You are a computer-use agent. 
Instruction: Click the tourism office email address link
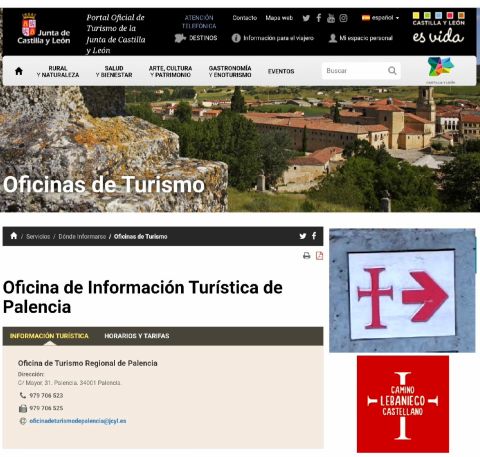[78, 421]
